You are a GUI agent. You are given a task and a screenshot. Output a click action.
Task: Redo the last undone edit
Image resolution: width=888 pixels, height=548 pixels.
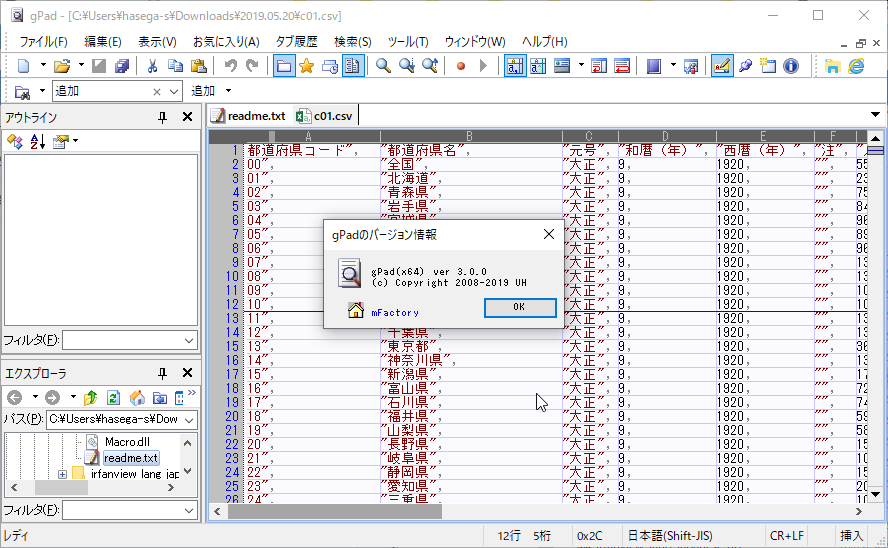click(253, 66)
